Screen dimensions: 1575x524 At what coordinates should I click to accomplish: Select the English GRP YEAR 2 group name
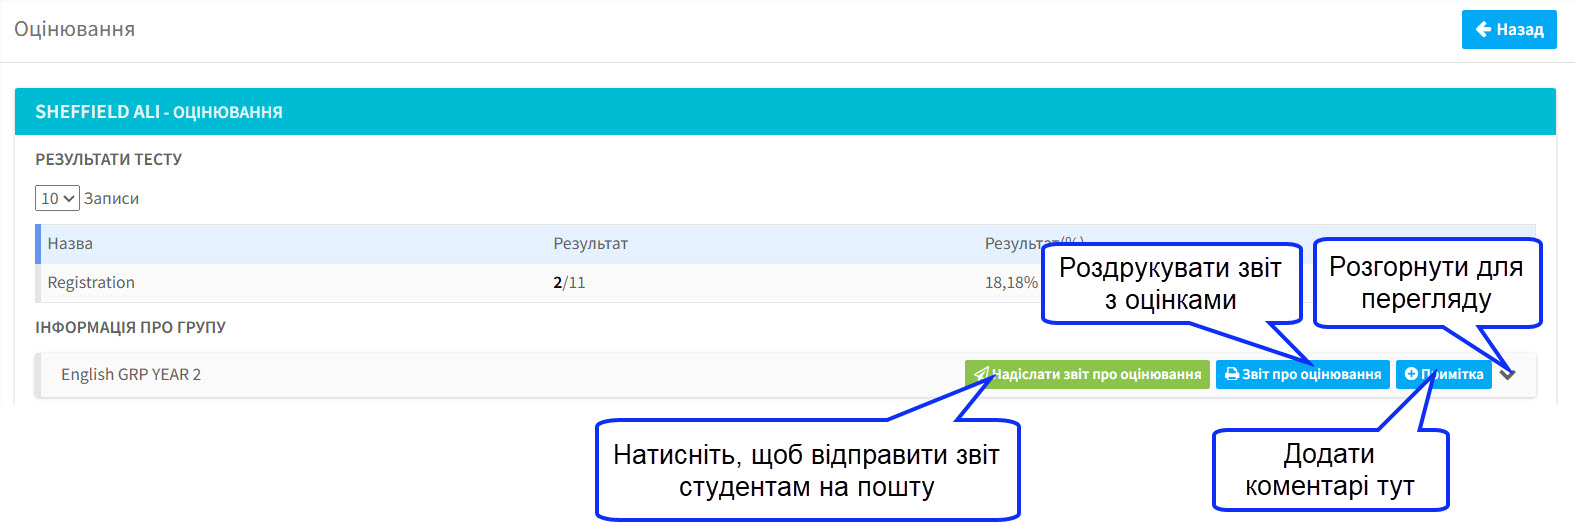pyautogui.click(x=131, y=375)
